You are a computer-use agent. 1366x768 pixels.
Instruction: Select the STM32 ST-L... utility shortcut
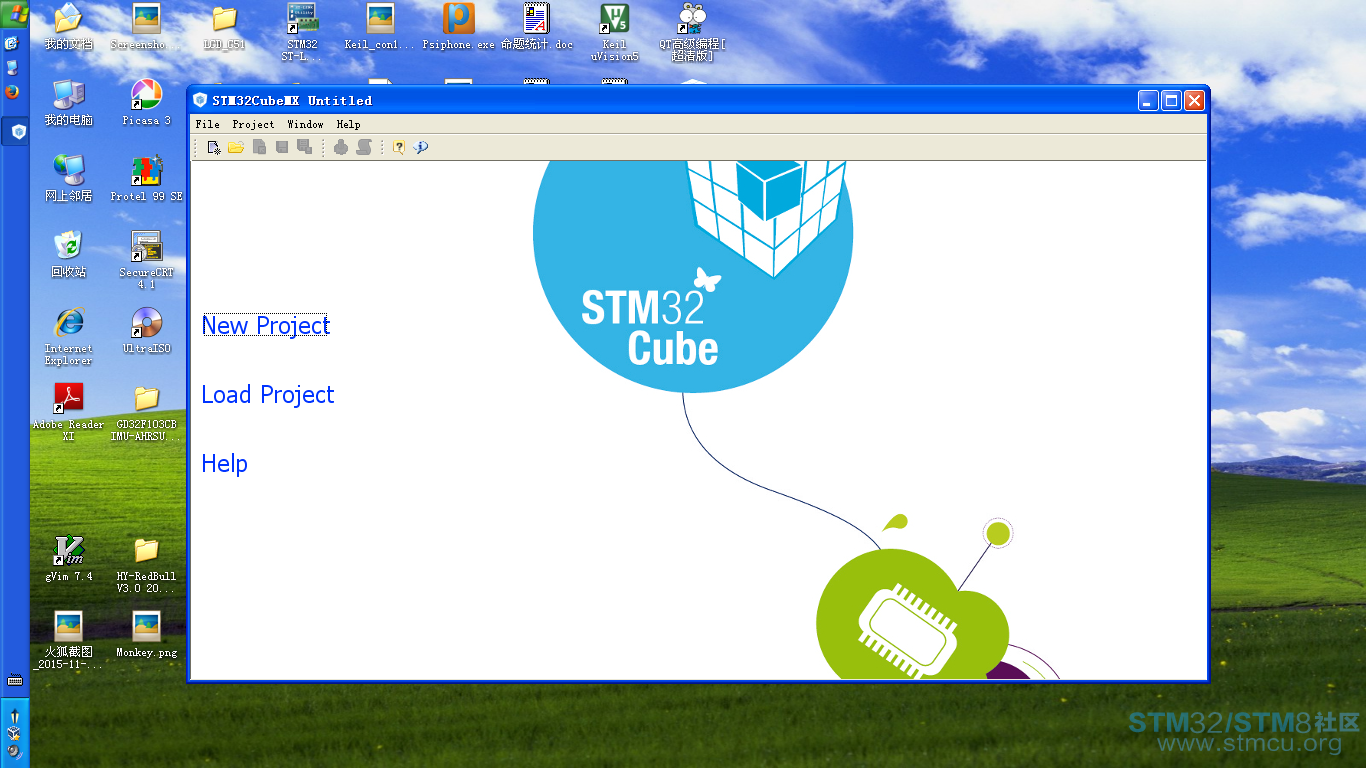(x=302, y=32)
